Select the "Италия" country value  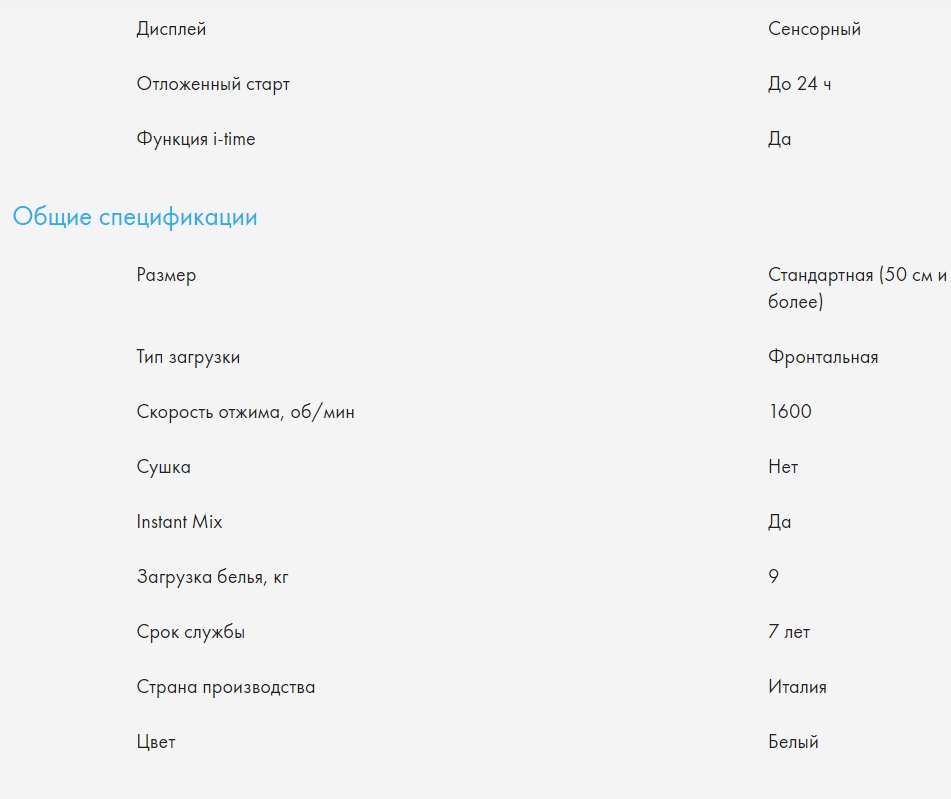[x=797, y=687]
